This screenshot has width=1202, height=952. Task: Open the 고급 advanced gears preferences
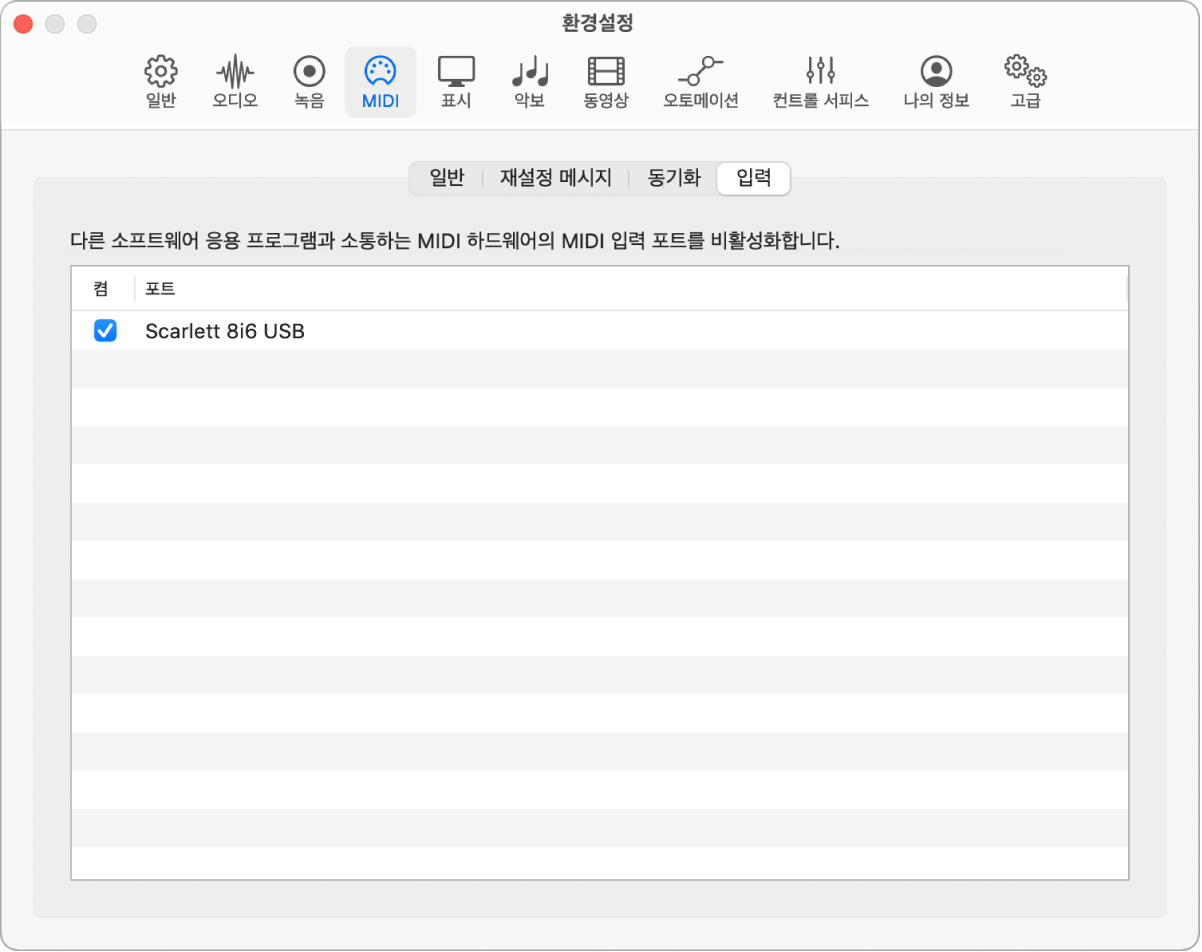(1025, 82)
